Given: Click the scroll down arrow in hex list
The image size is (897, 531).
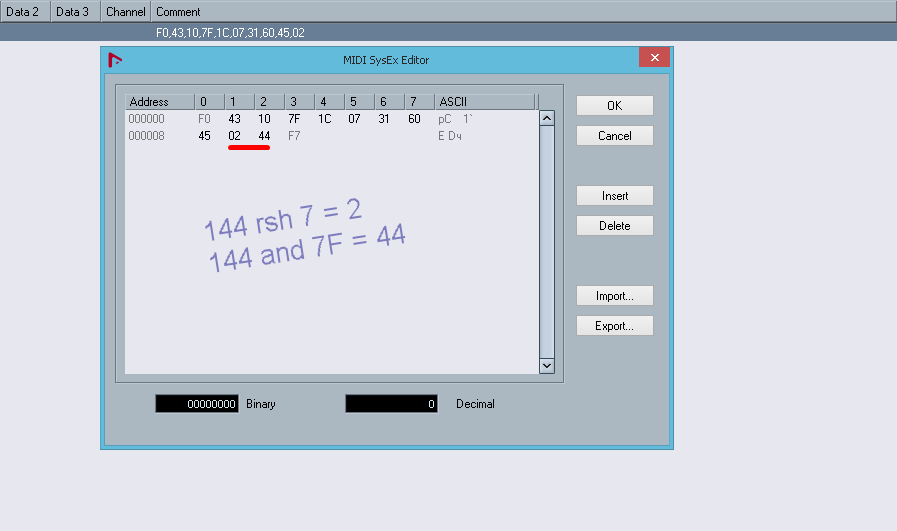Looking at the screenshot, I should (547, 366).
